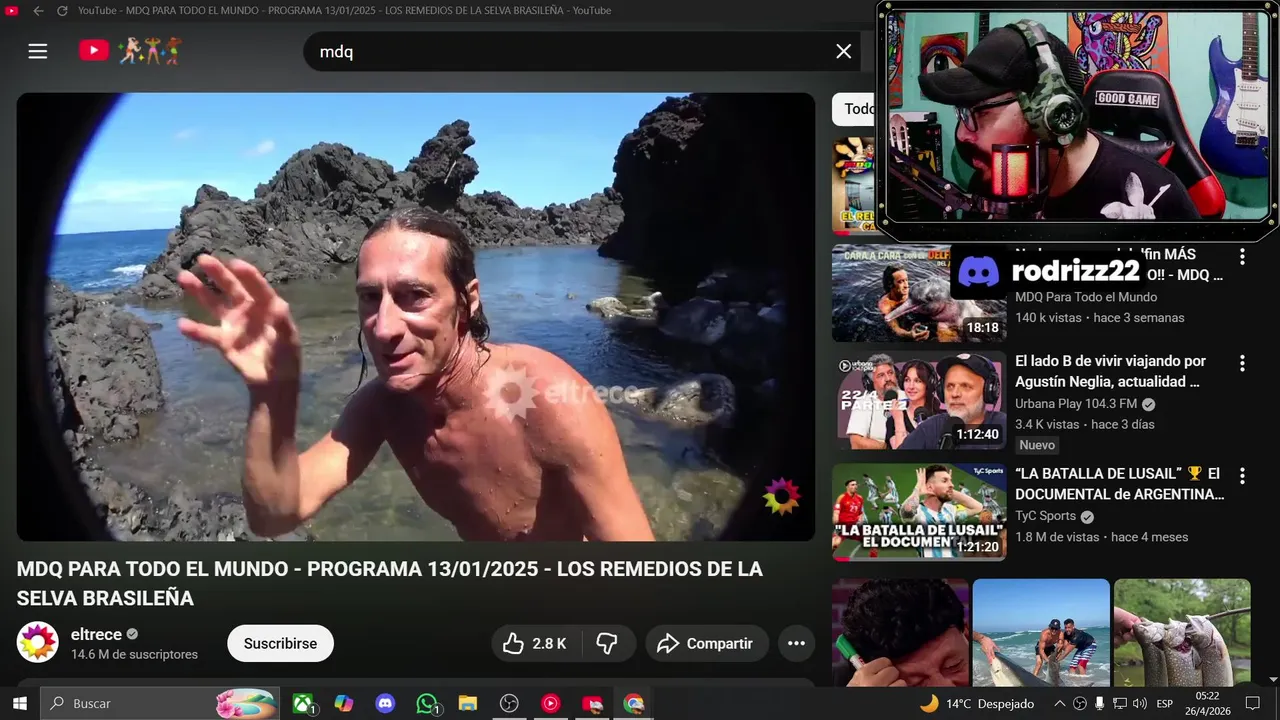Open the clock showing 05:22
The height and width of the screenshot is (720, 1280).
1207,704
